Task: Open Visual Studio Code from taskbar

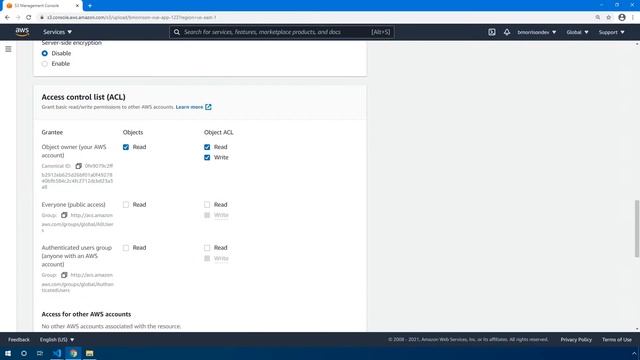Action: click(x=57, y=353)
